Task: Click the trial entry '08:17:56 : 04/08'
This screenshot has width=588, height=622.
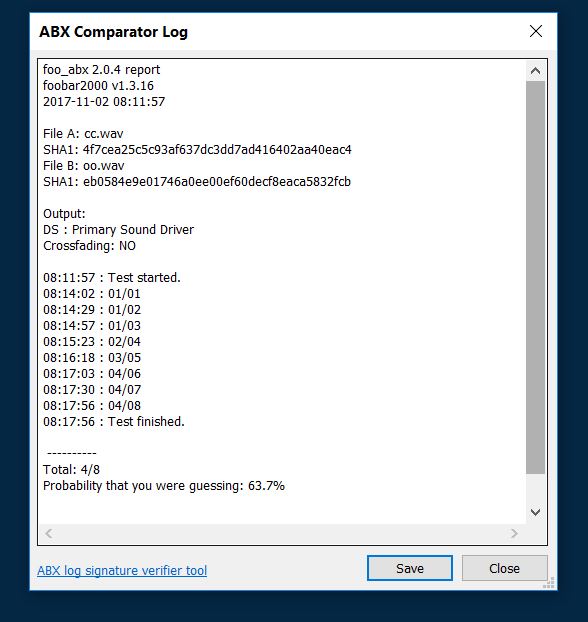Action: pos(92,405)
